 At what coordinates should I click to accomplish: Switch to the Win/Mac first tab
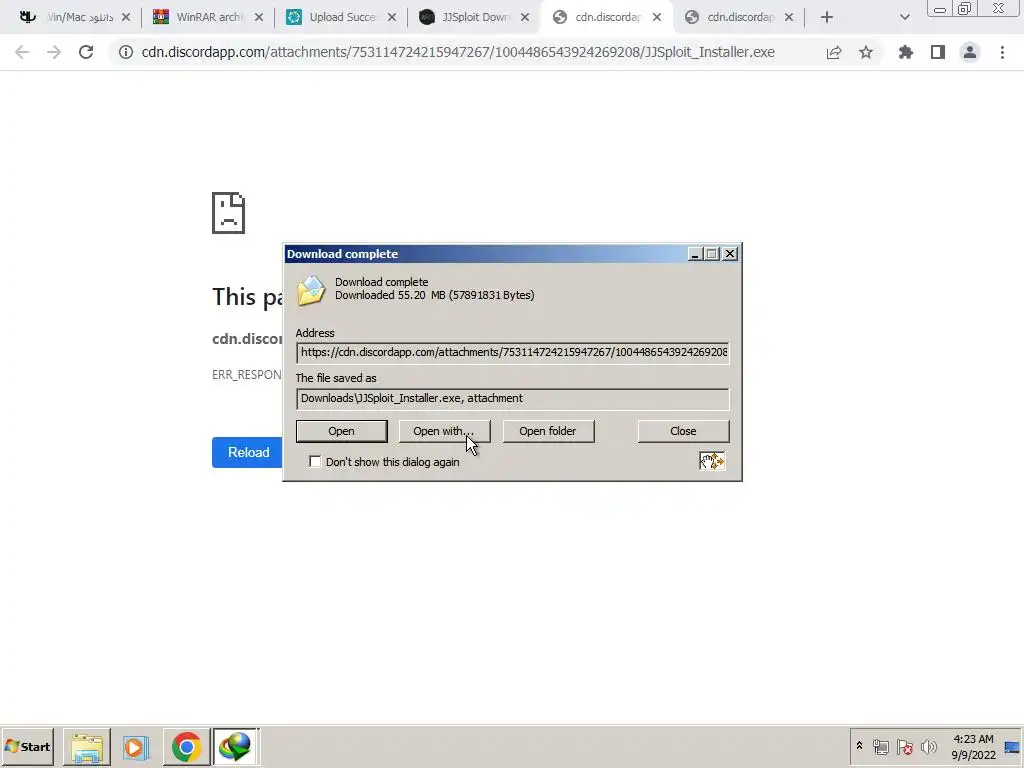pos(73,18)
